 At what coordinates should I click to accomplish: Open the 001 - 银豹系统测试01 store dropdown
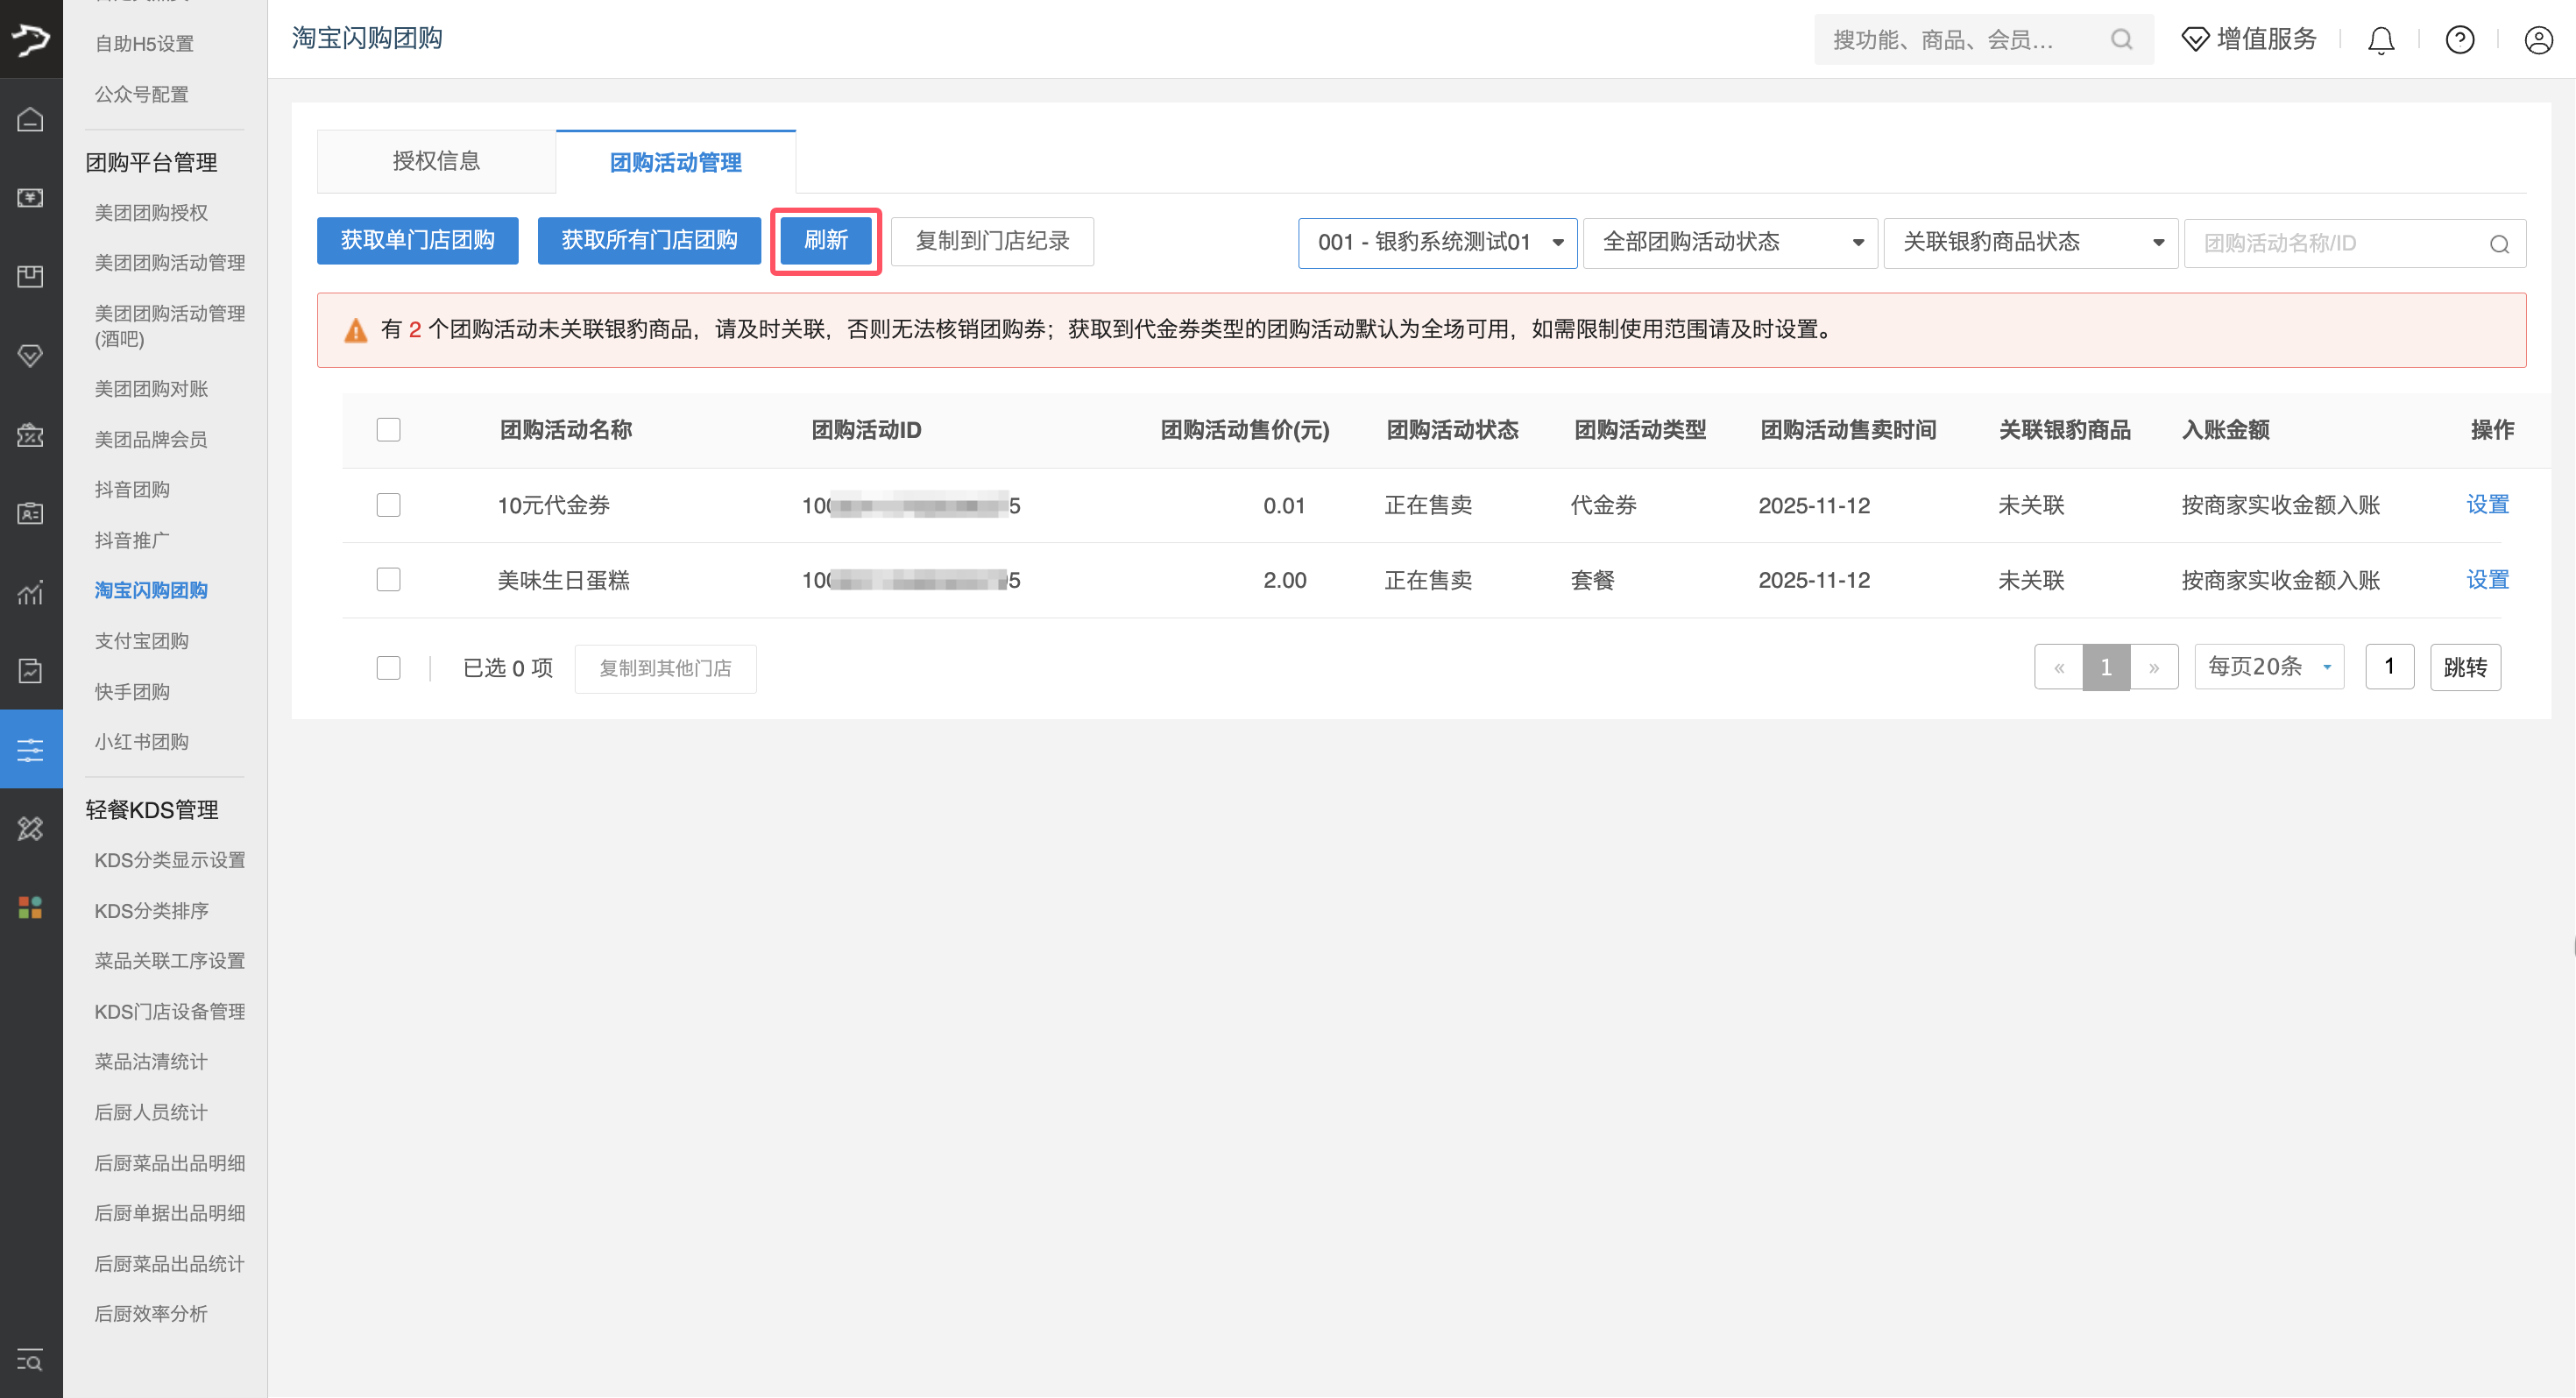click(1437, 243)
